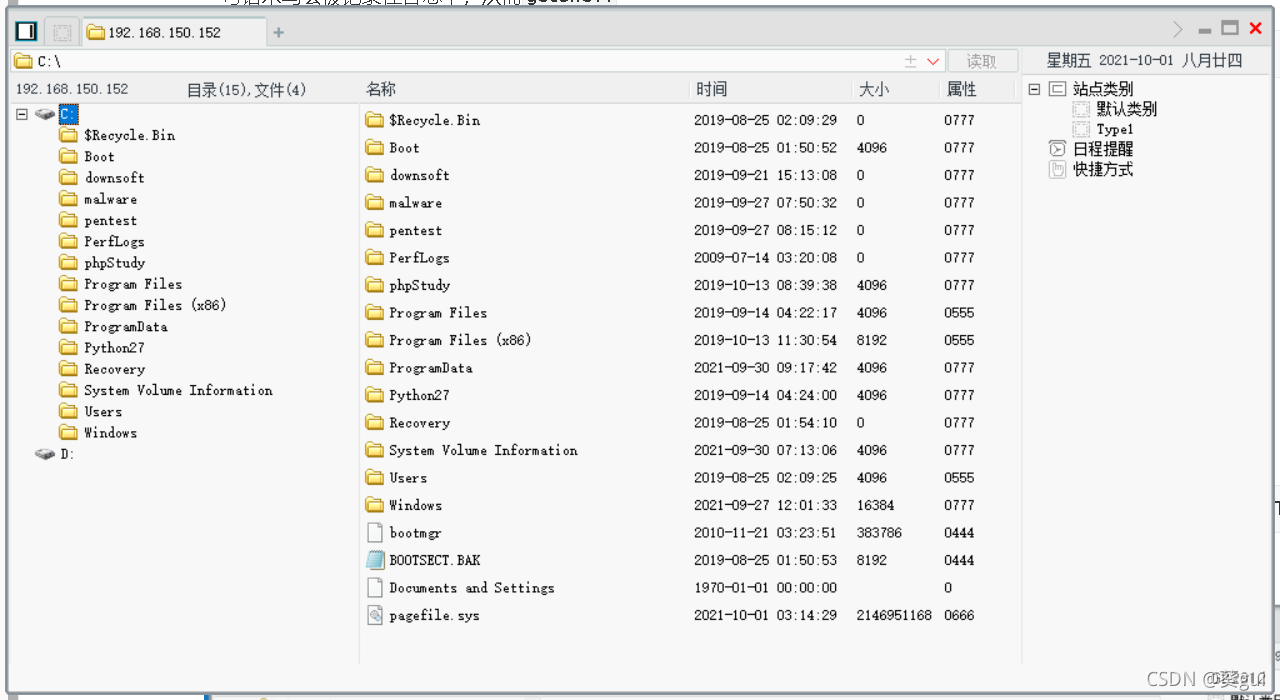This screenshot has height=700, width=1280.
Task: Click the BOOTSECT.BAK file icon
Action: point(375,560)
